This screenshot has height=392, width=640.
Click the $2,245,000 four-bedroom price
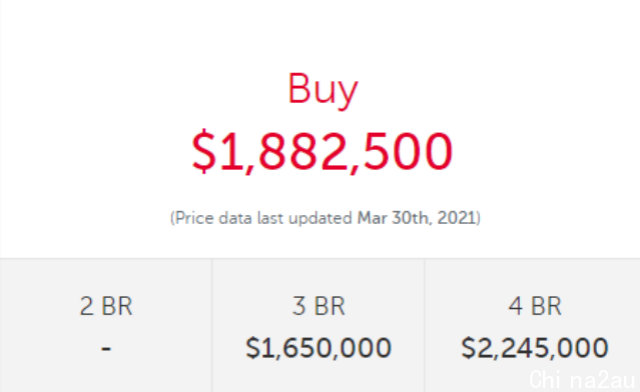click(x=535, y=348)
